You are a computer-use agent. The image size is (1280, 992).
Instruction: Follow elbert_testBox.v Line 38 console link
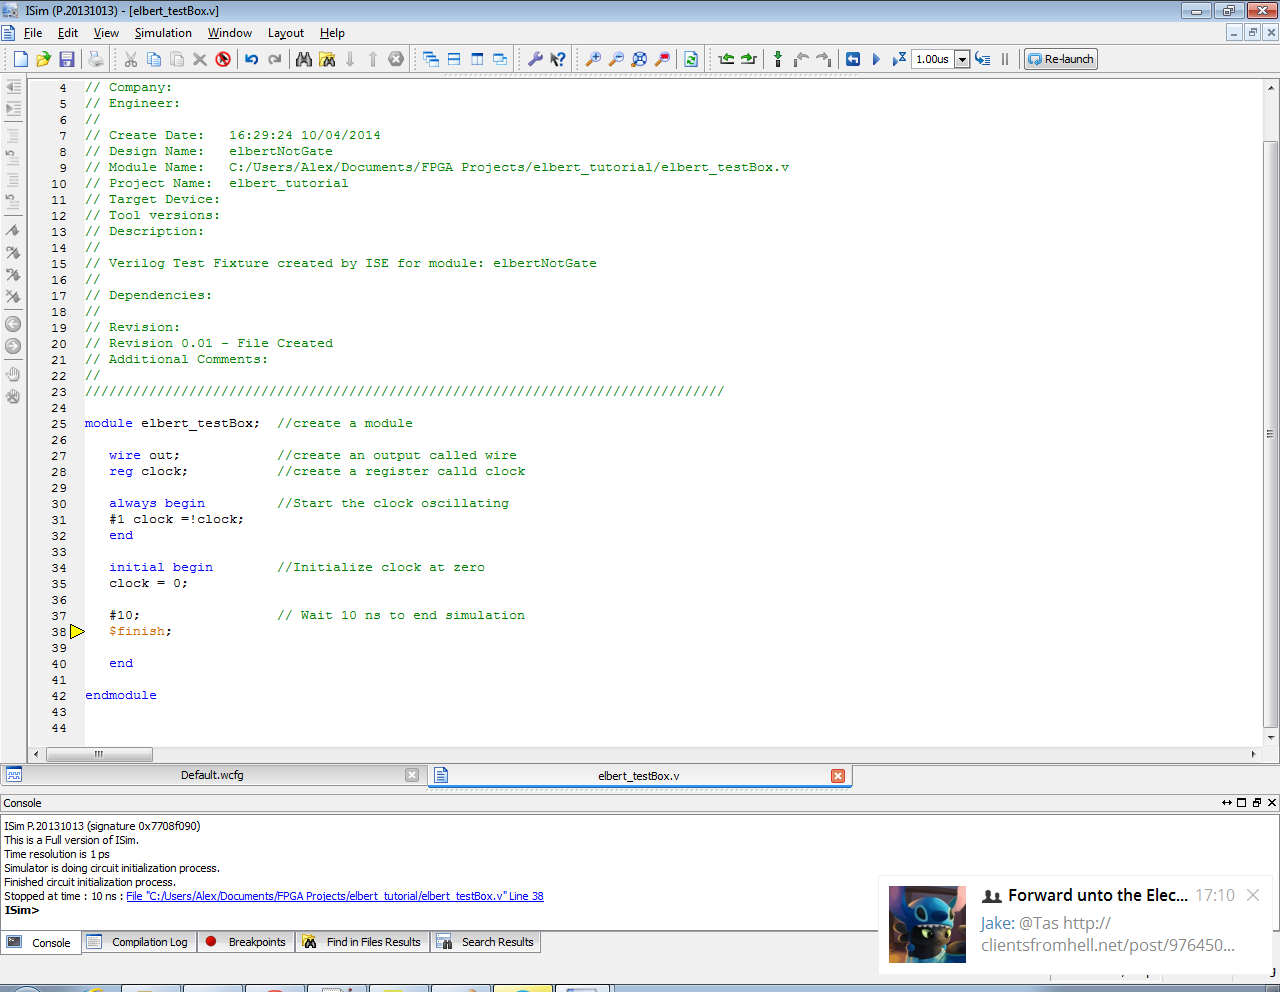[335, 896]
